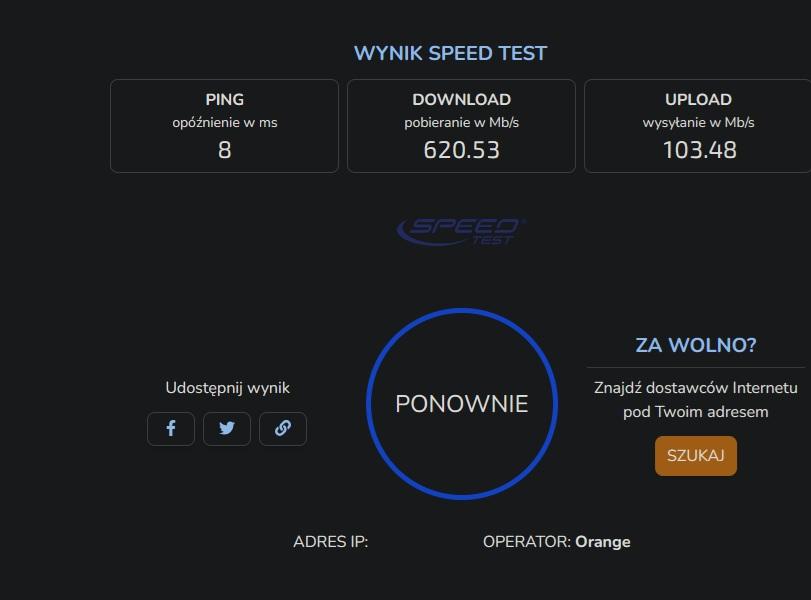Share the result on Facebook
This screenshot has height=600, width=811.
pyautogui.click(x=171, y=429)
